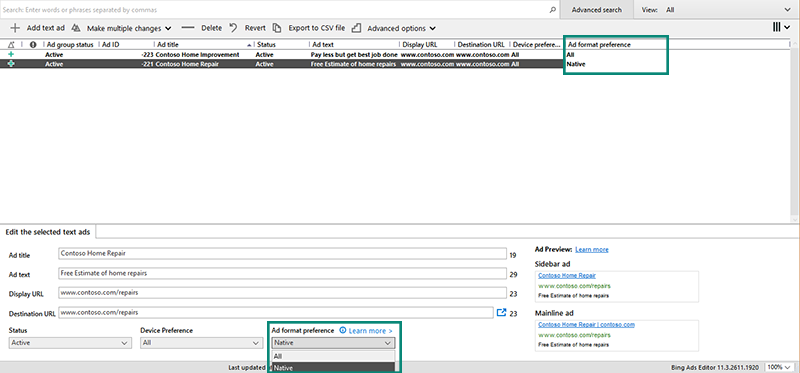Sort by Ad ID column header
The height and width of the screenshot is (373, 800).
pyautogui.click(x=111, y=45)
